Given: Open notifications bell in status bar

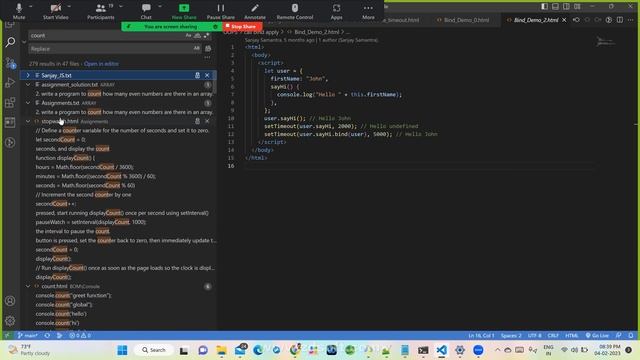Looking at the screenshot, I should point(631,336).
